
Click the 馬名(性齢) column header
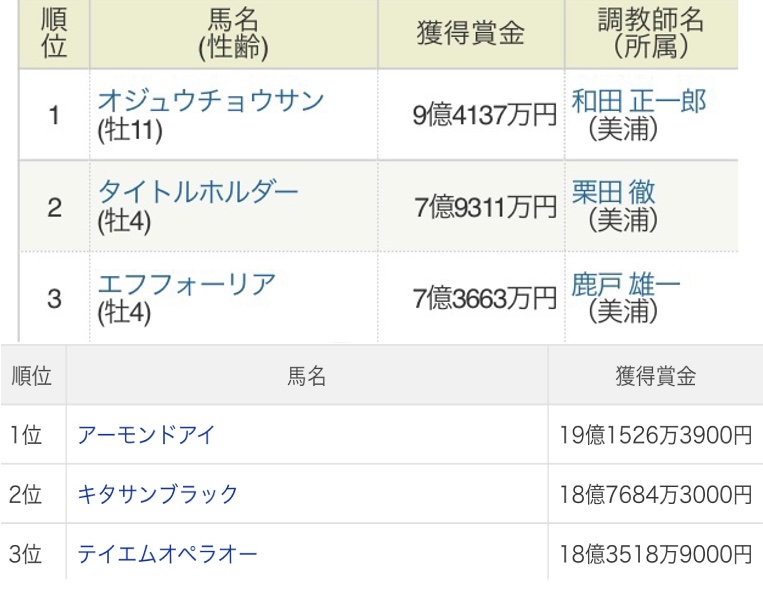234,34
